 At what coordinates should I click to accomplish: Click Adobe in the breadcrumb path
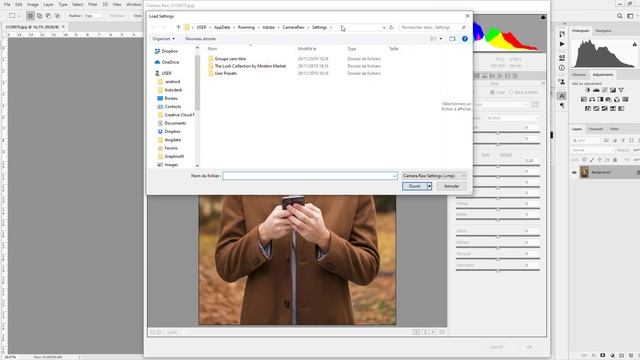269,27
